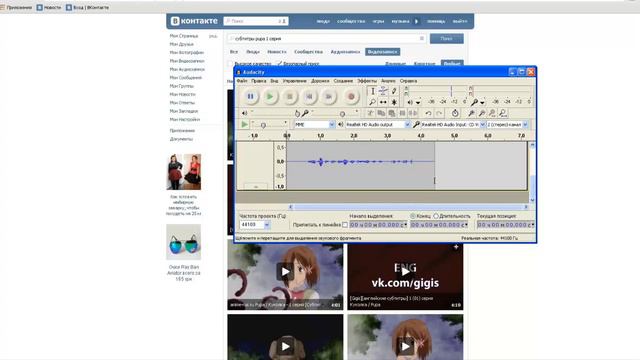This screenshot has width=640, height=360.
Task: Switch to the Аудиозаписи search tab
Action: coord(345,52)
